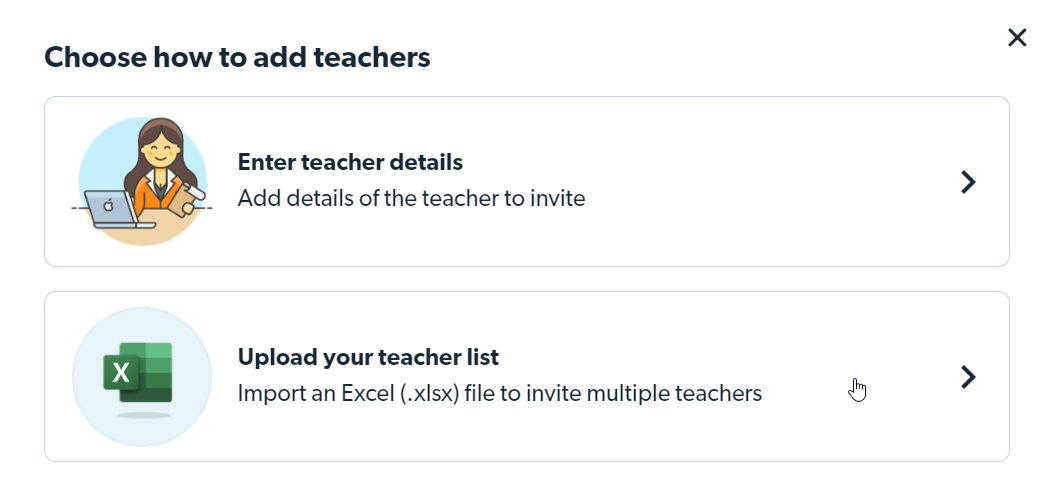The width and height of the screenshot is (1055, 501).
Task: Click the green grid squares of Excel logo
Action: 156,373
